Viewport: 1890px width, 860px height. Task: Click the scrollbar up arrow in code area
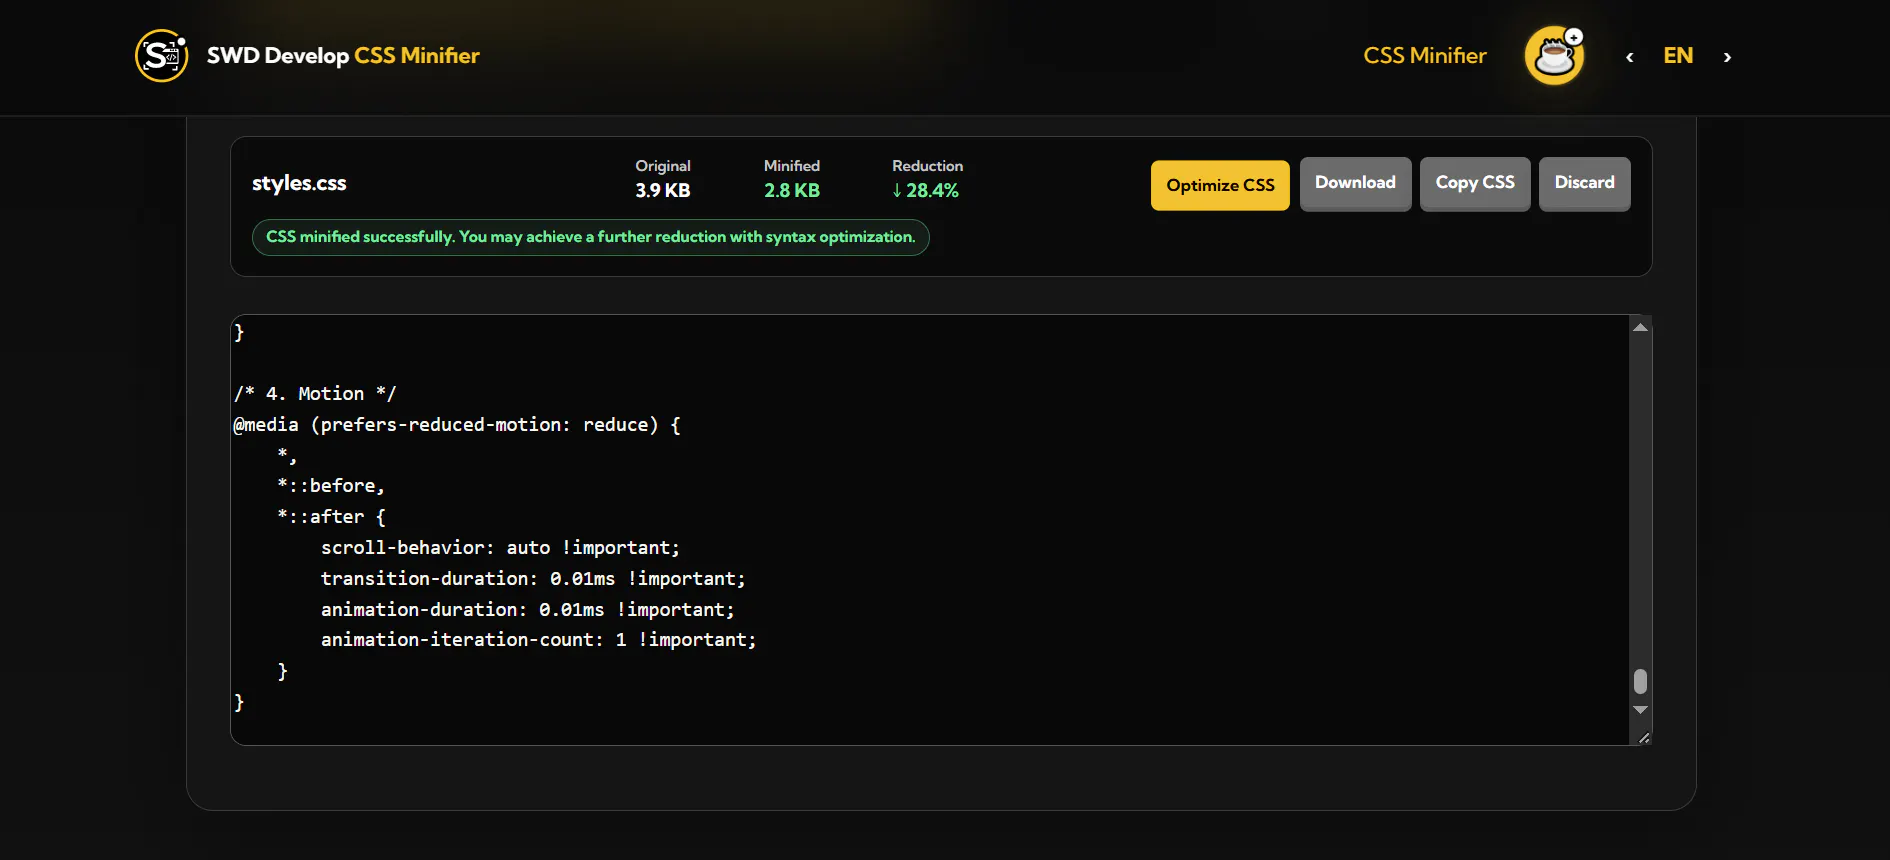tap(1640, 327)
